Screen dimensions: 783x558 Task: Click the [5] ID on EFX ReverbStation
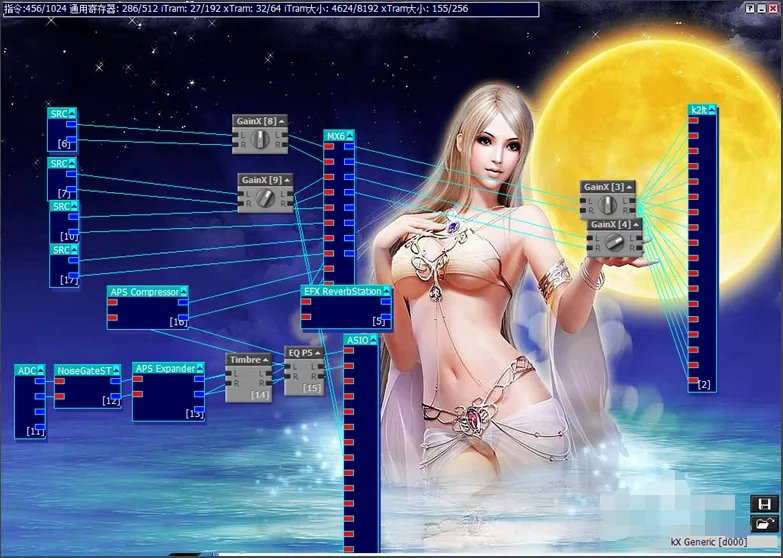[x=379, y=321]
